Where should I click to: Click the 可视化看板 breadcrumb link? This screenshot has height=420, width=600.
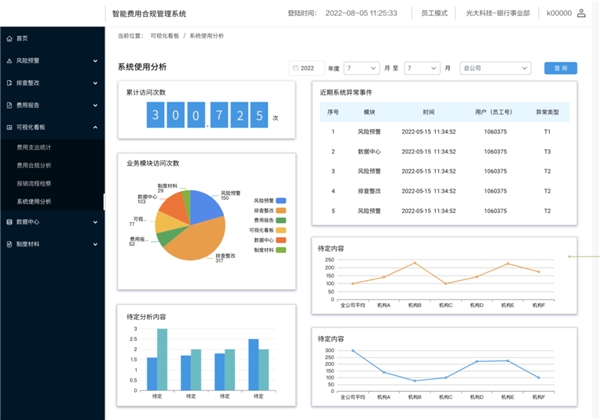167,35
